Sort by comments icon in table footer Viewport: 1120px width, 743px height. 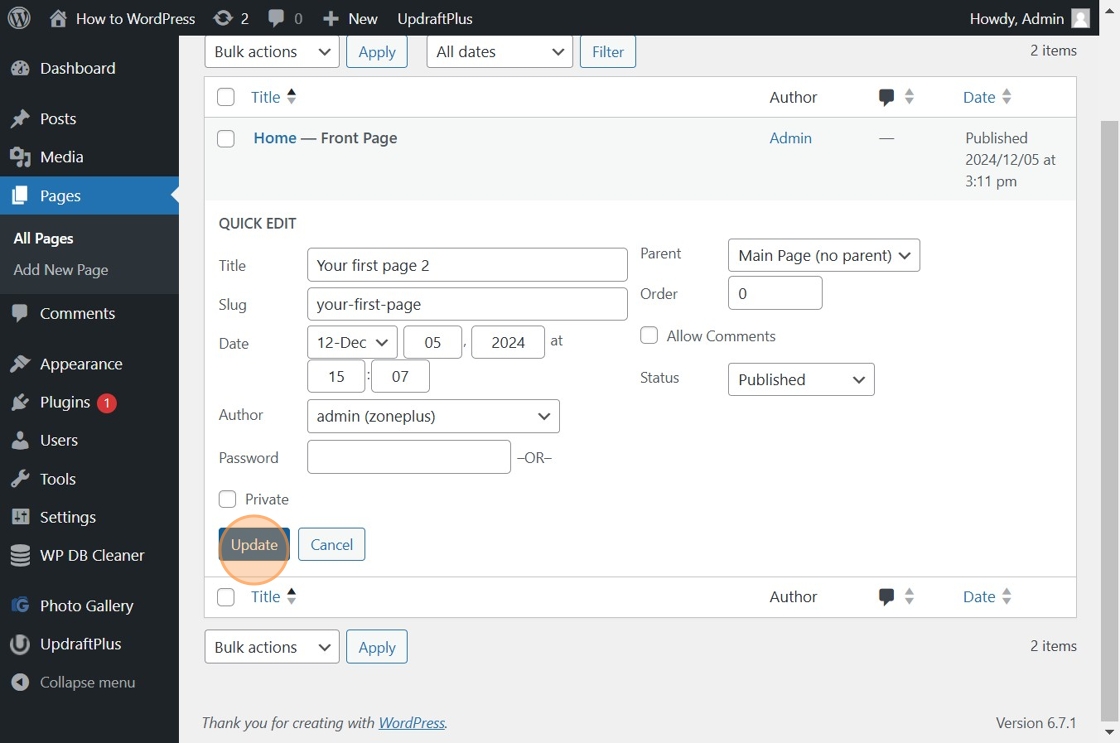pos(886,597)
